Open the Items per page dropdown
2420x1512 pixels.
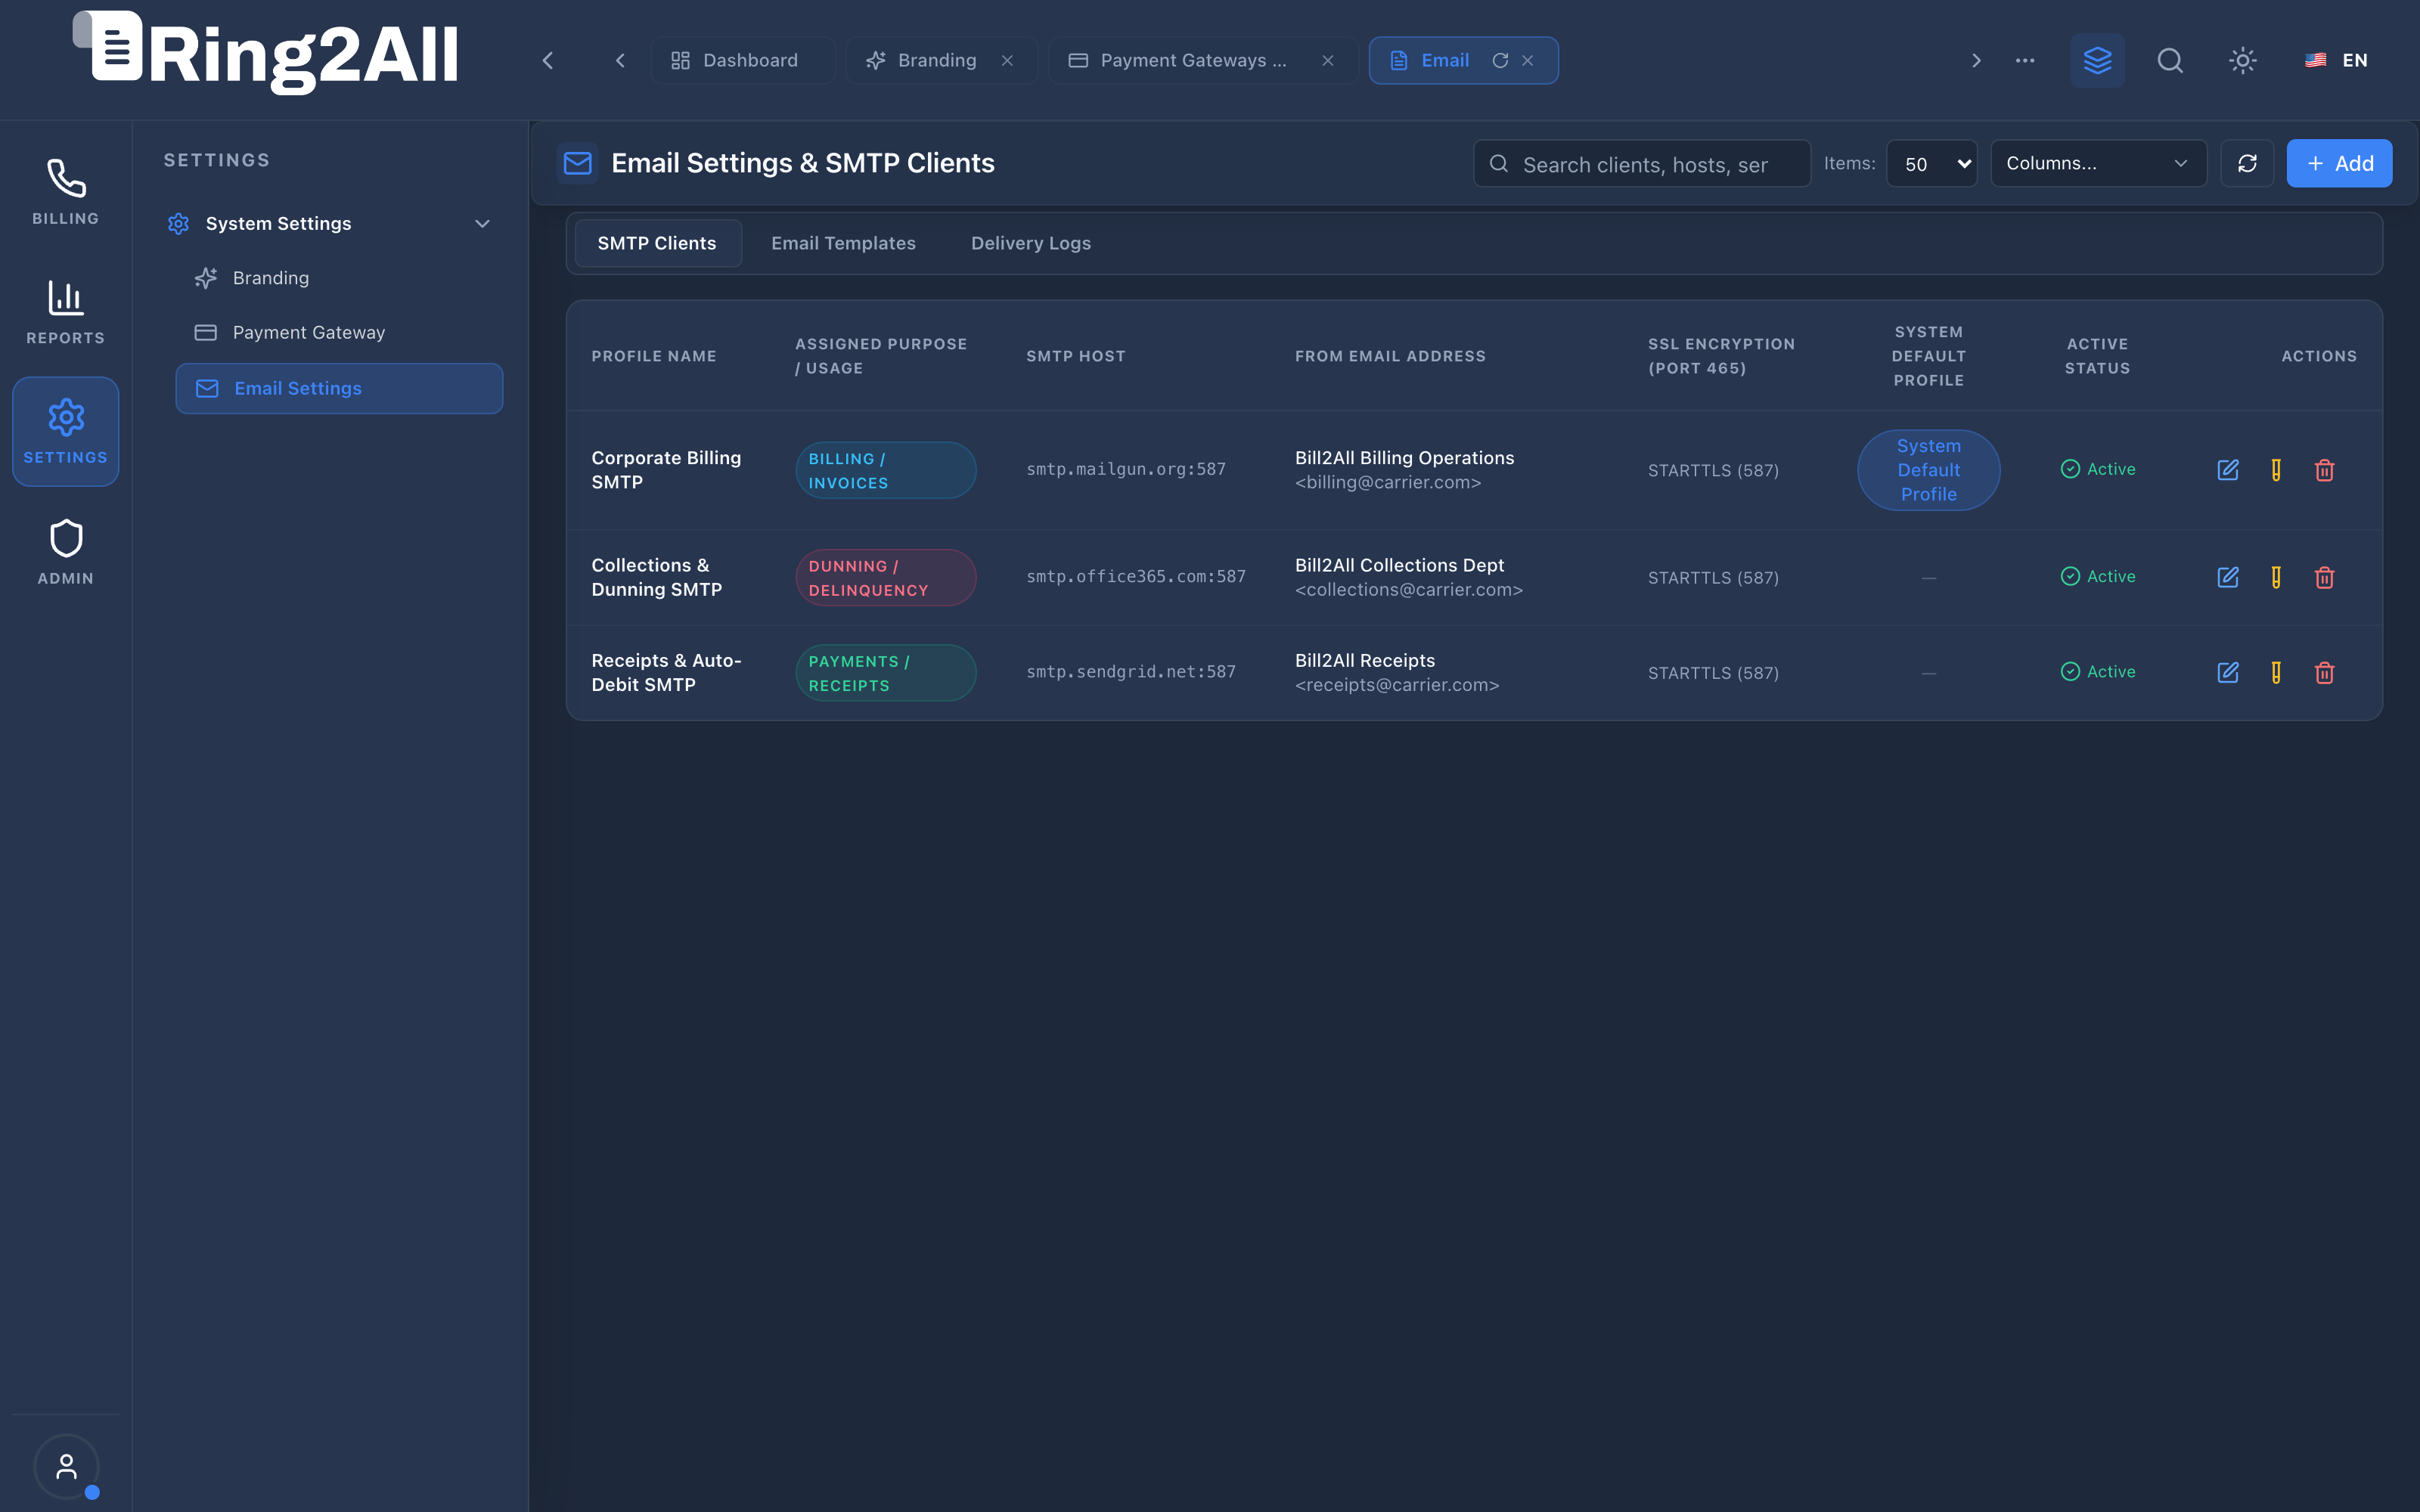click(1931, 163)
